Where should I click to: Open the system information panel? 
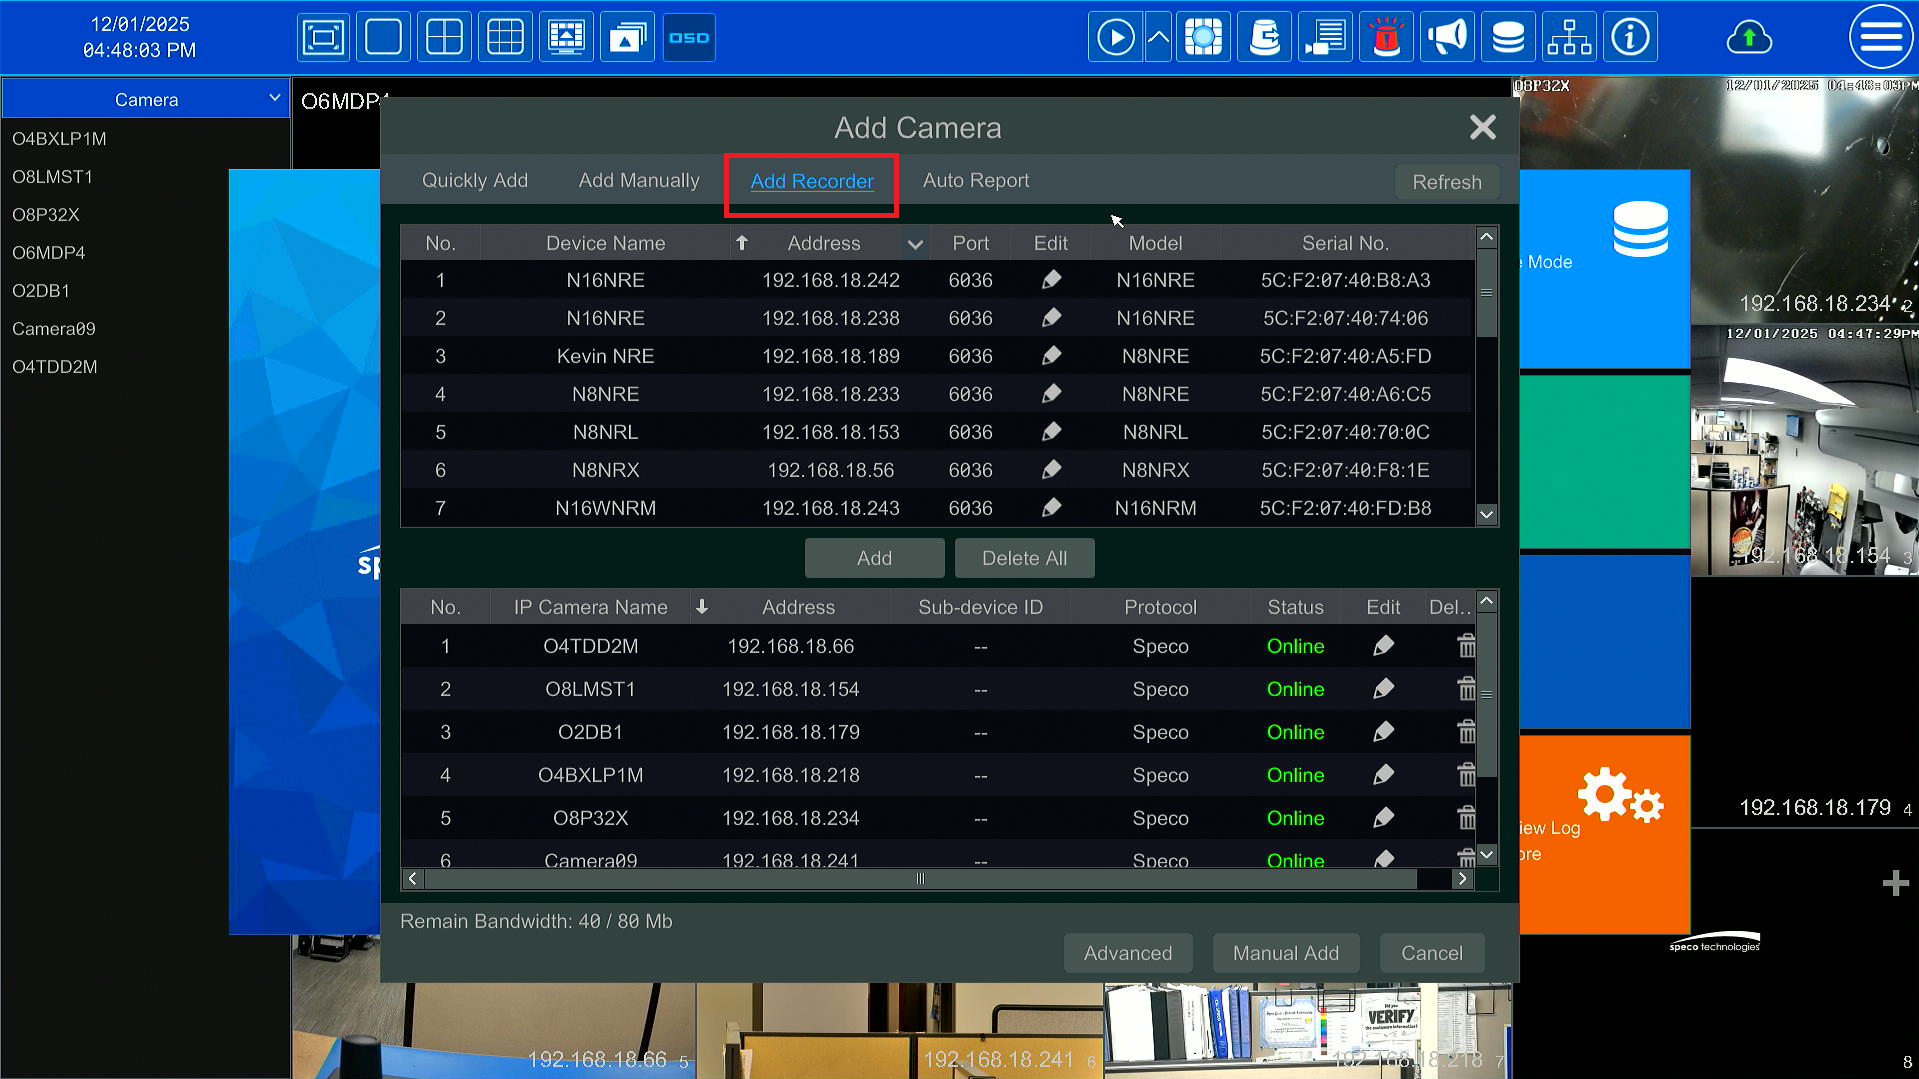pyautogui.click(x=1630, y=36)
